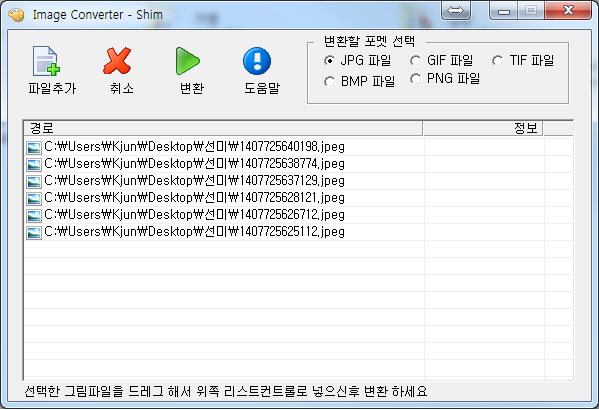The height and width of the screenshot is (410, 599).
Task: Click the 정보 column header
Action: 483,128
